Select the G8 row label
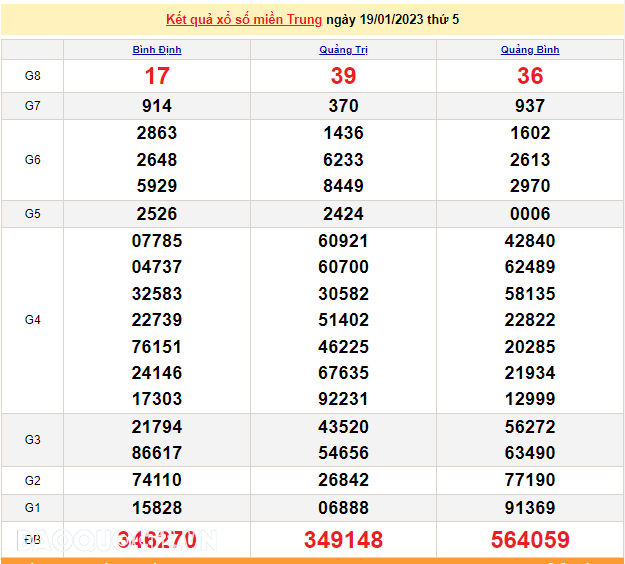The height and width of the screenshot is (564, 625). 32,76
